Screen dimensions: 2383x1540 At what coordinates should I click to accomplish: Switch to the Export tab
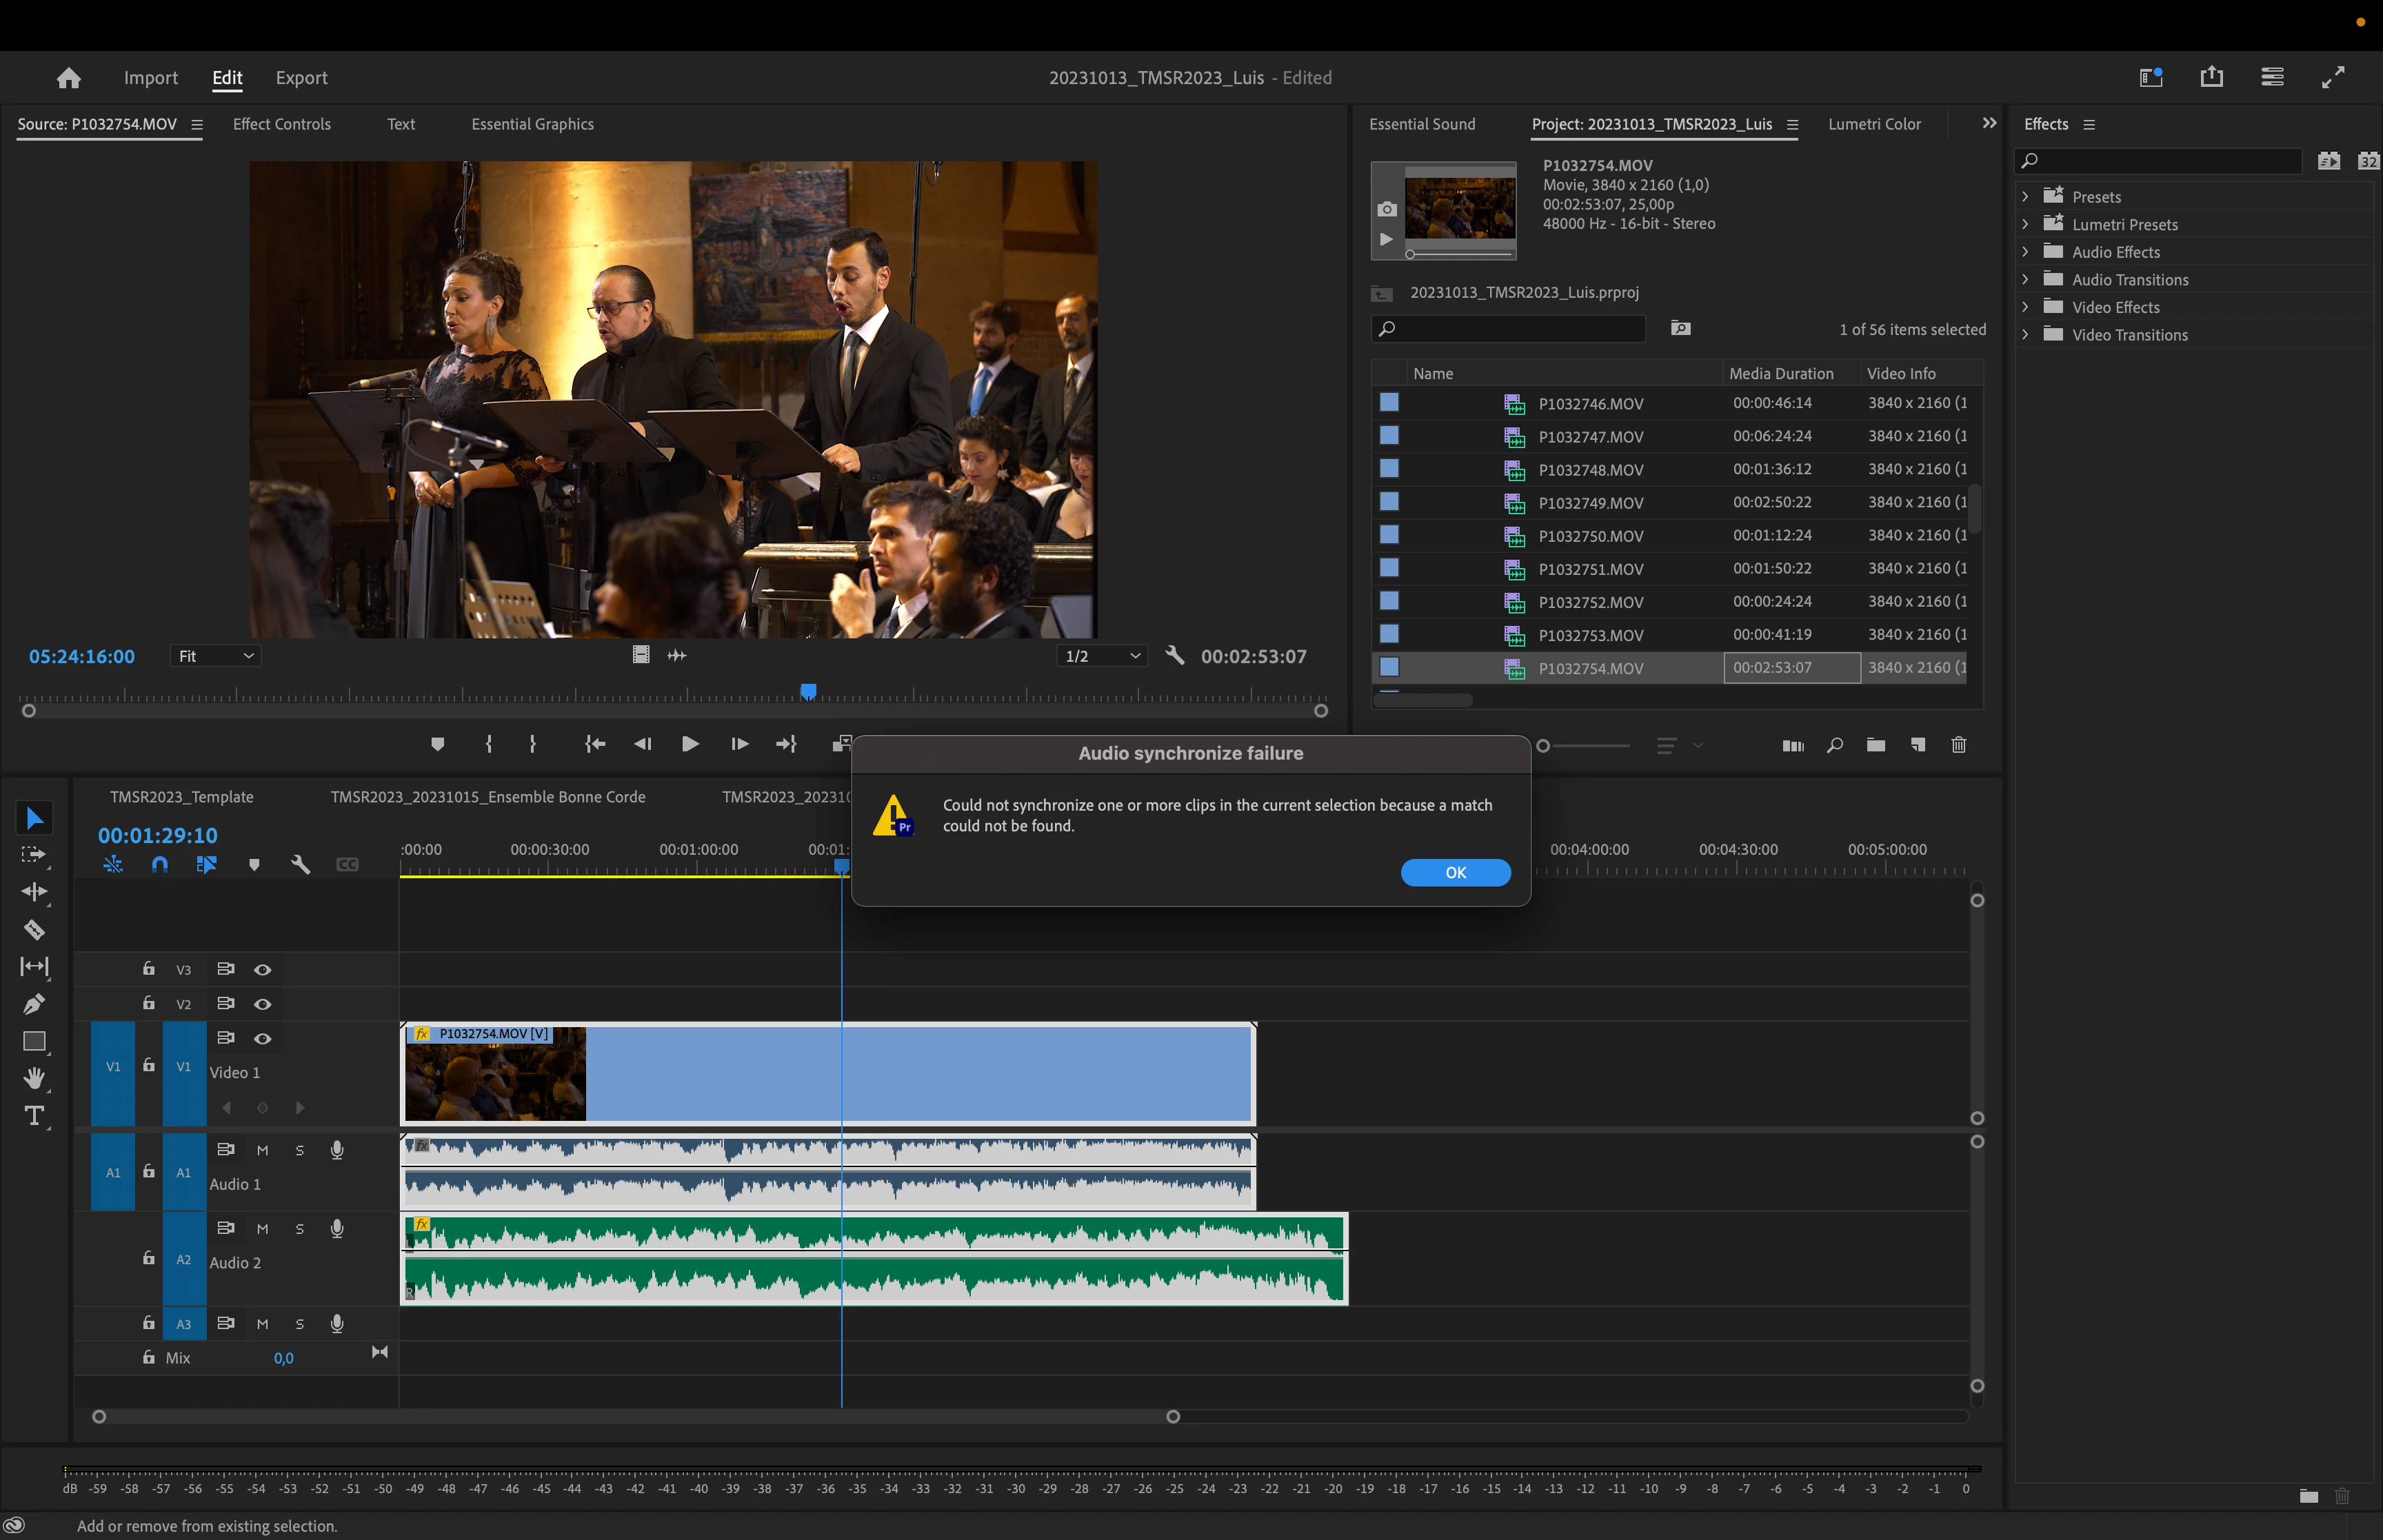pyautogui.click(x=301, y=78)
